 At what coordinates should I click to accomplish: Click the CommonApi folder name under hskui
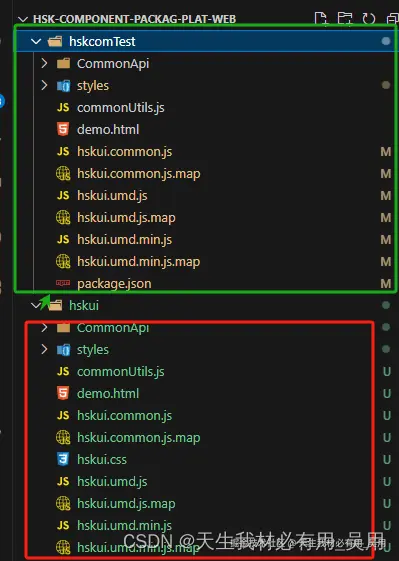coord(113,328)
